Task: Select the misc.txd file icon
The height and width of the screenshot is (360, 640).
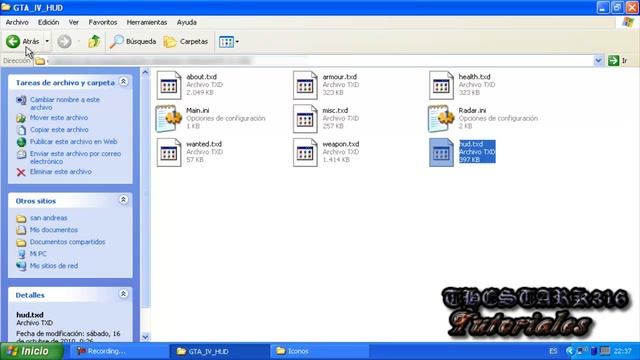Action: coord(305,118)
